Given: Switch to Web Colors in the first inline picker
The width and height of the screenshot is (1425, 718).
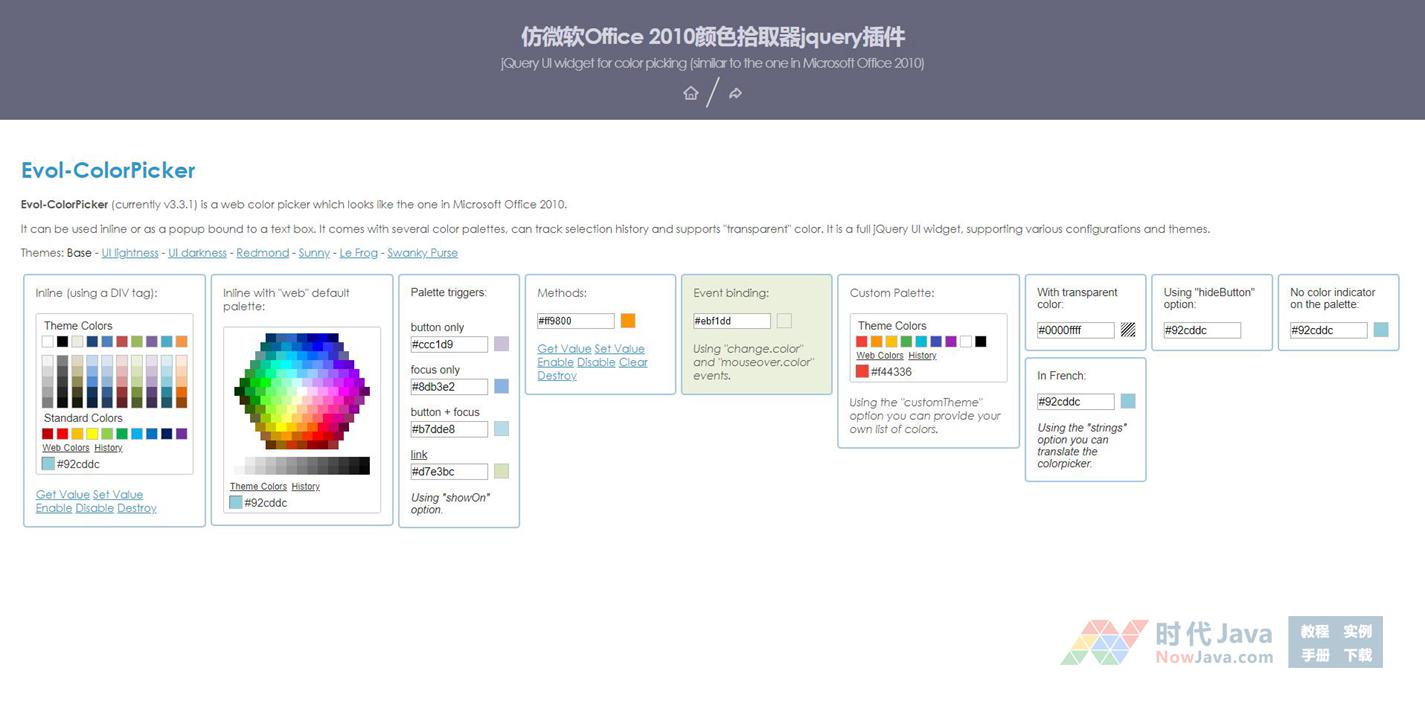Looking at the screenshot, I should point(66,448).
